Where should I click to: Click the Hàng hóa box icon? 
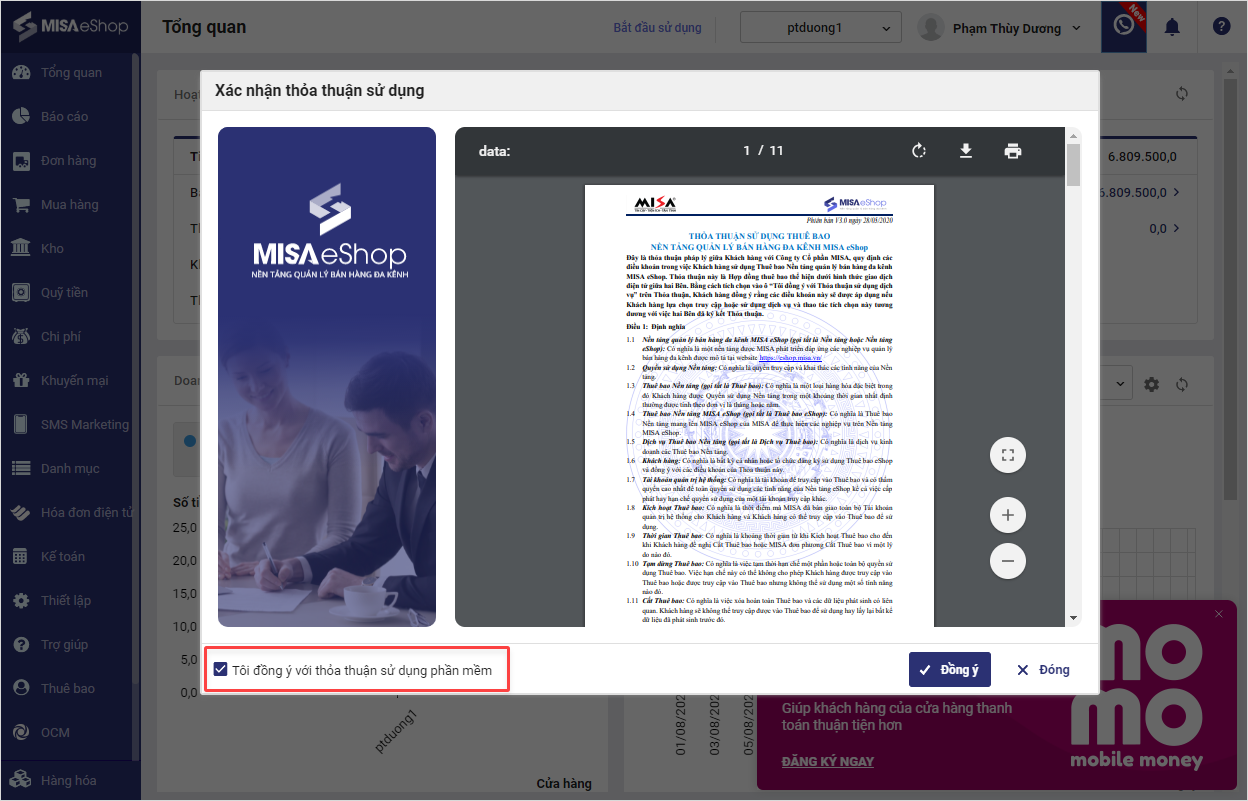click(x=20, y=781)
